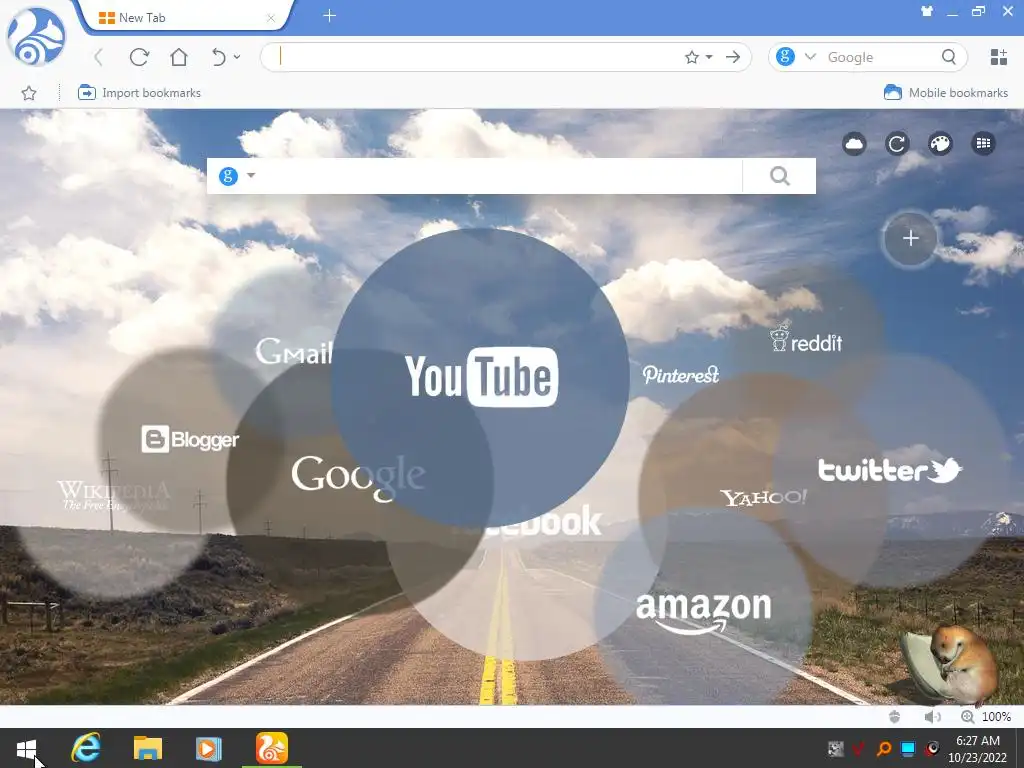This screenshot has width=1024, height=768.
Task: Open the extensions grid icon
Action: coord(999,57)
